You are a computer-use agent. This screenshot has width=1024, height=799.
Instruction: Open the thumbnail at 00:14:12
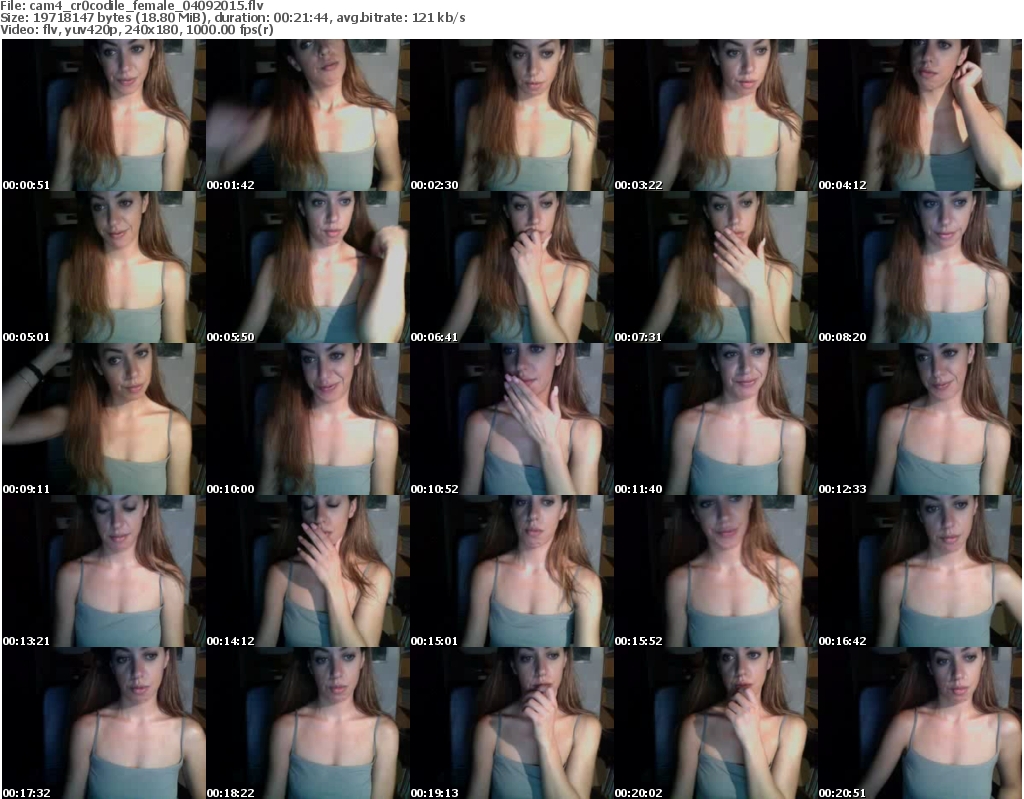coord(308,571)
